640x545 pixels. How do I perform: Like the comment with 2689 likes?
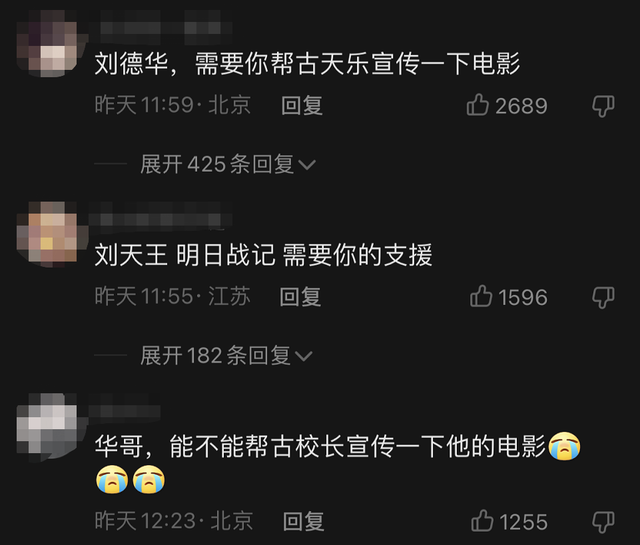click(x=478, y=105)
